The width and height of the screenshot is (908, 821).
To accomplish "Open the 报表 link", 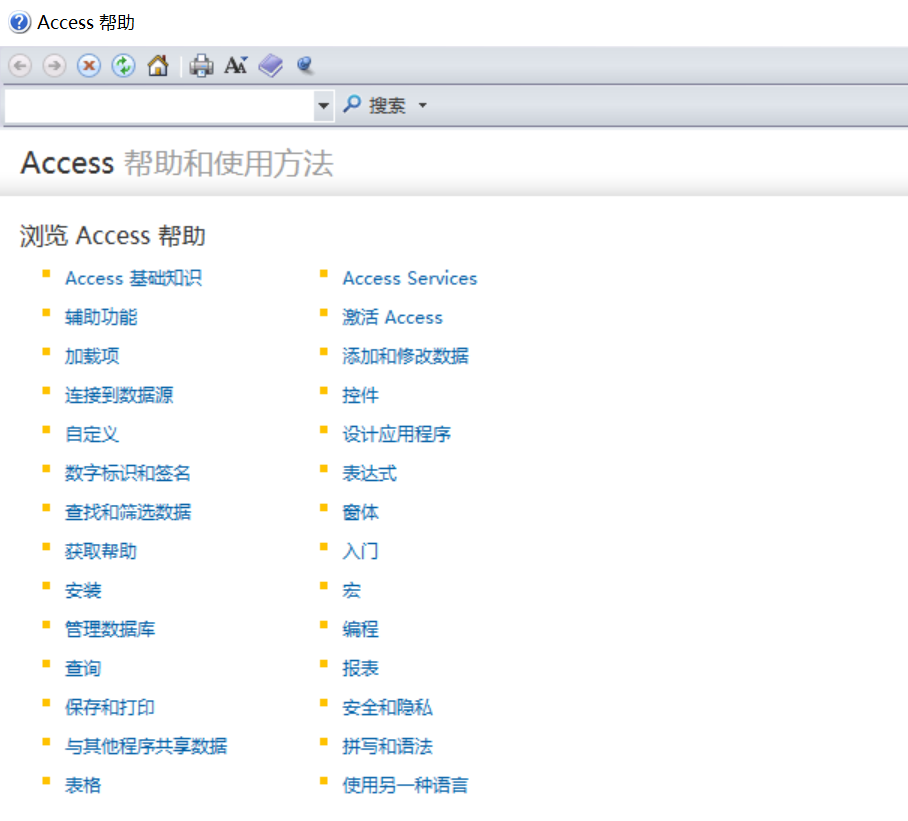I will tap(360, 669).
